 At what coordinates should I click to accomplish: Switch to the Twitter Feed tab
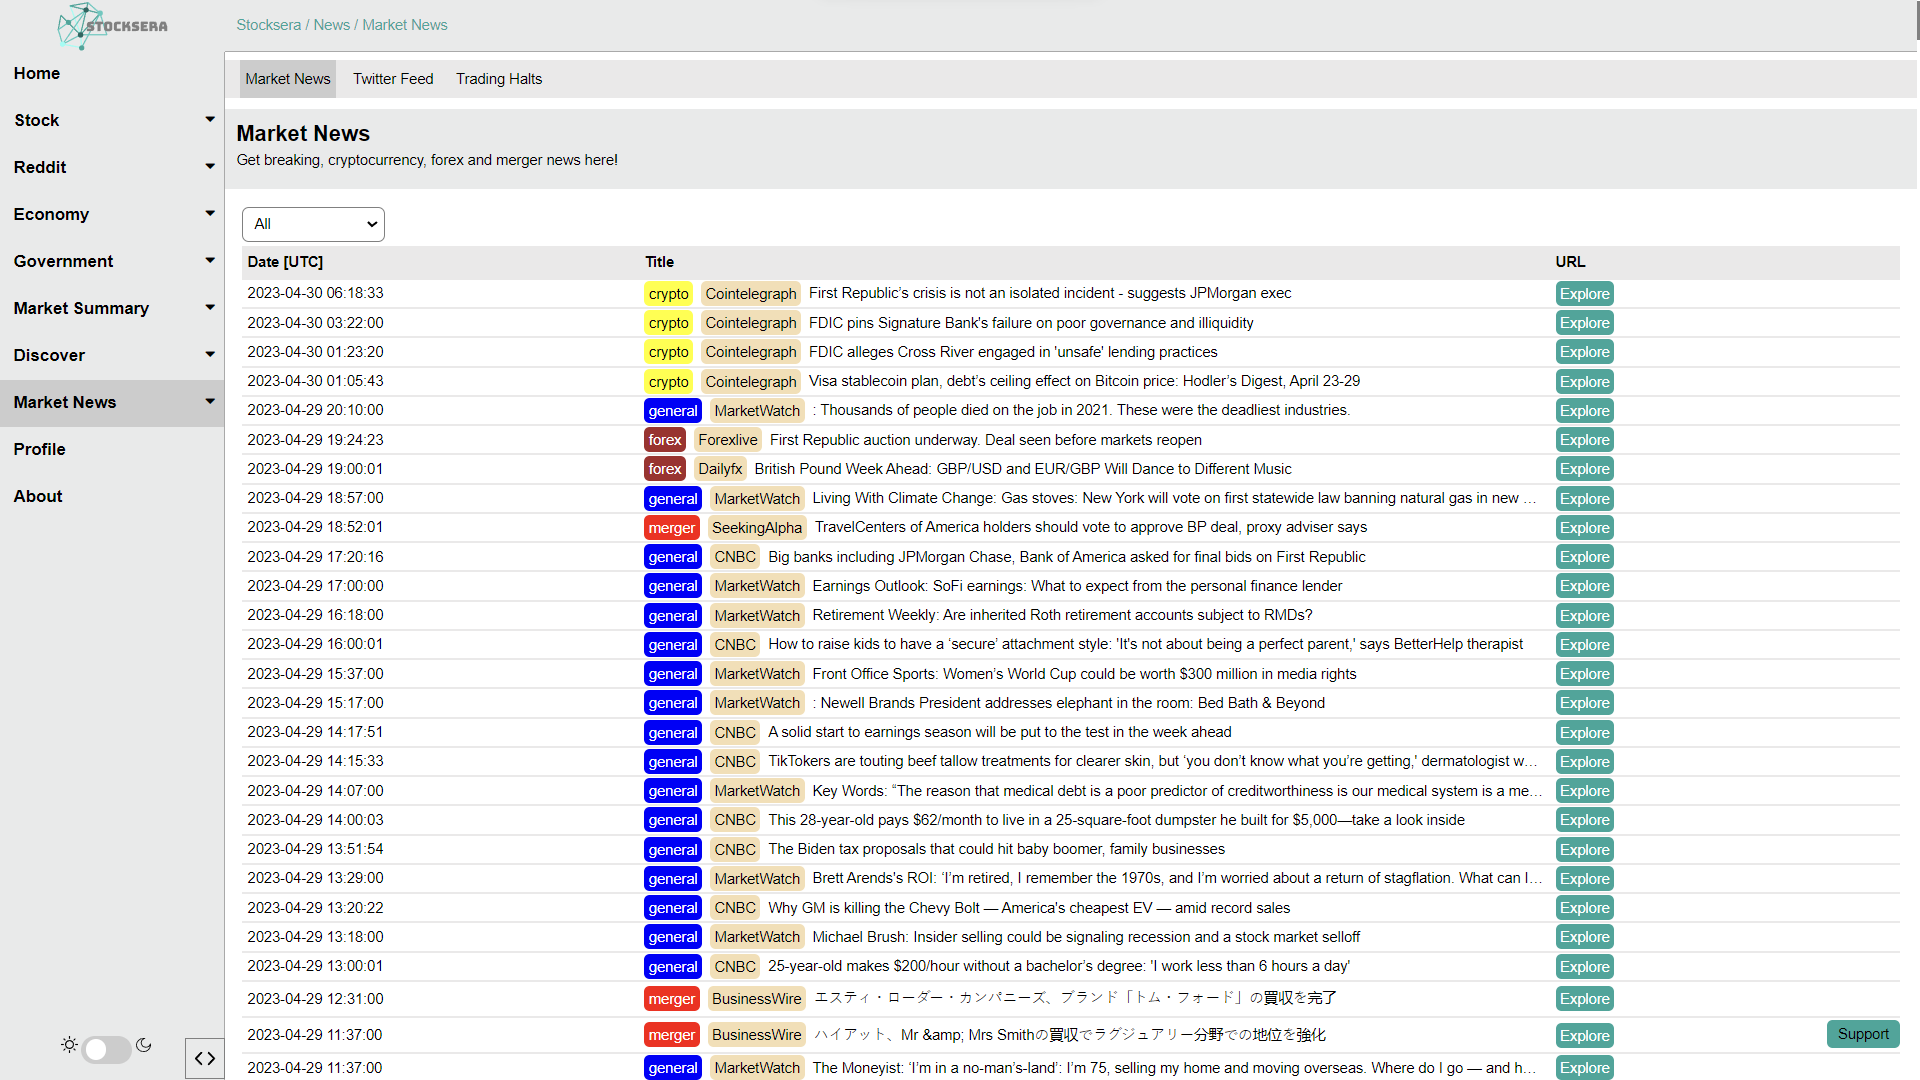coord(393,79)
